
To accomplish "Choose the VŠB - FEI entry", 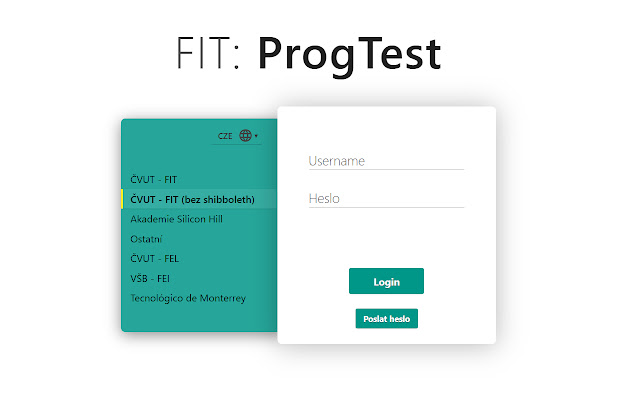I will coord(150,278).
